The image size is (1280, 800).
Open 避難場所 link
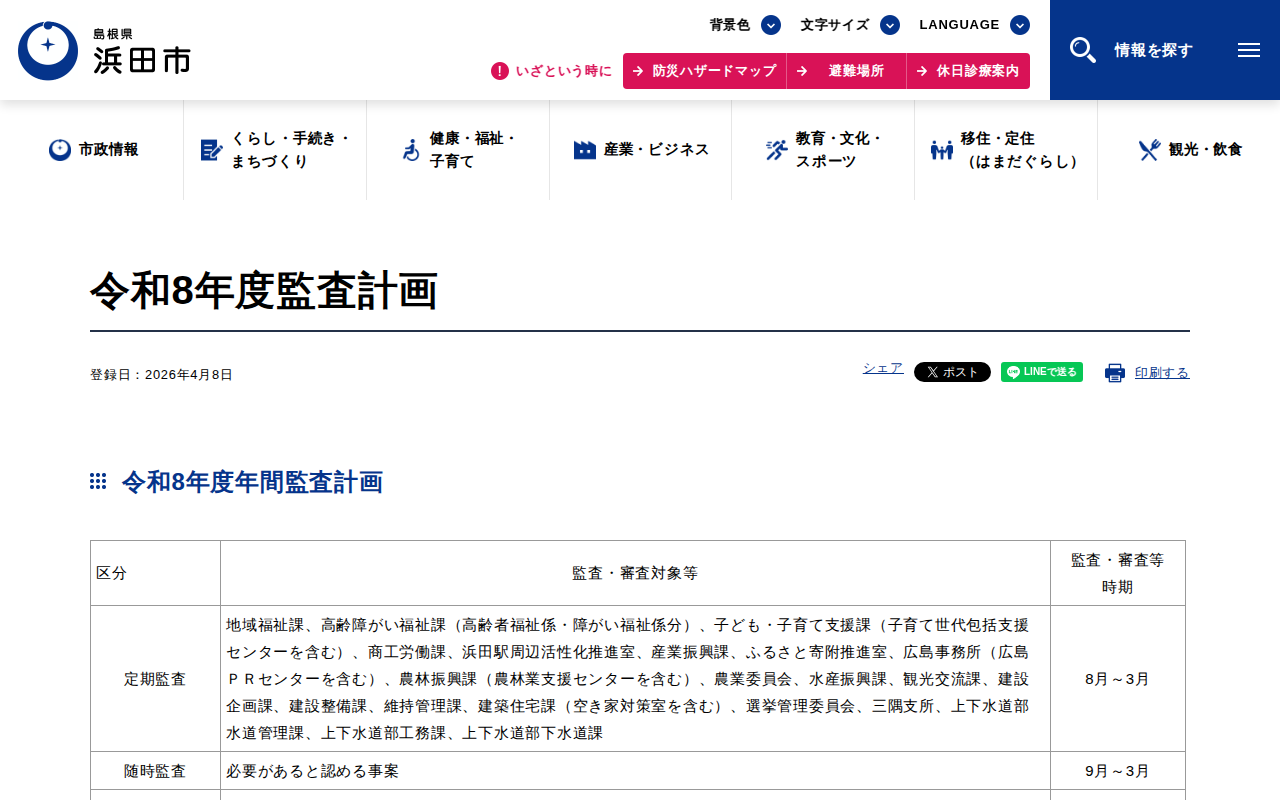[x=847, y=71]
